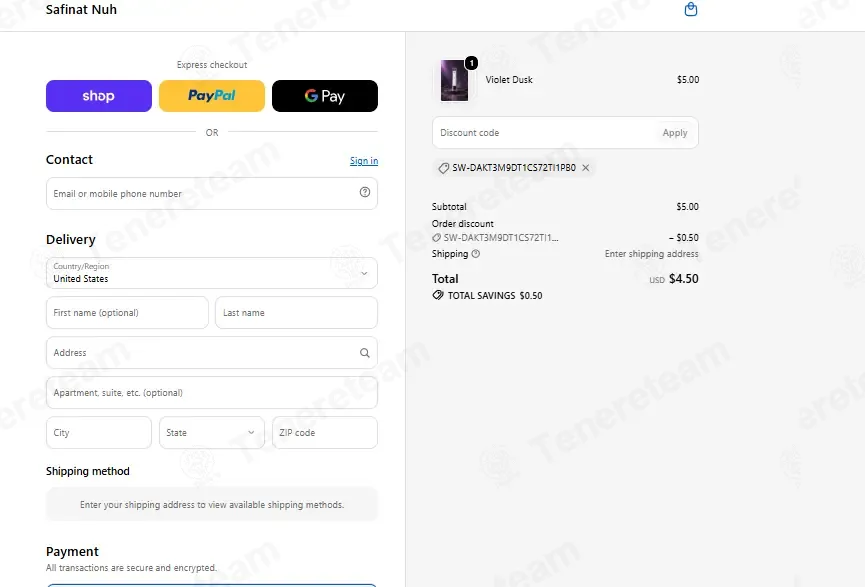Viewport: 865px width, 587px height.
Task: Click the Safinat Nuh store name
Action: tap(81, 9)
